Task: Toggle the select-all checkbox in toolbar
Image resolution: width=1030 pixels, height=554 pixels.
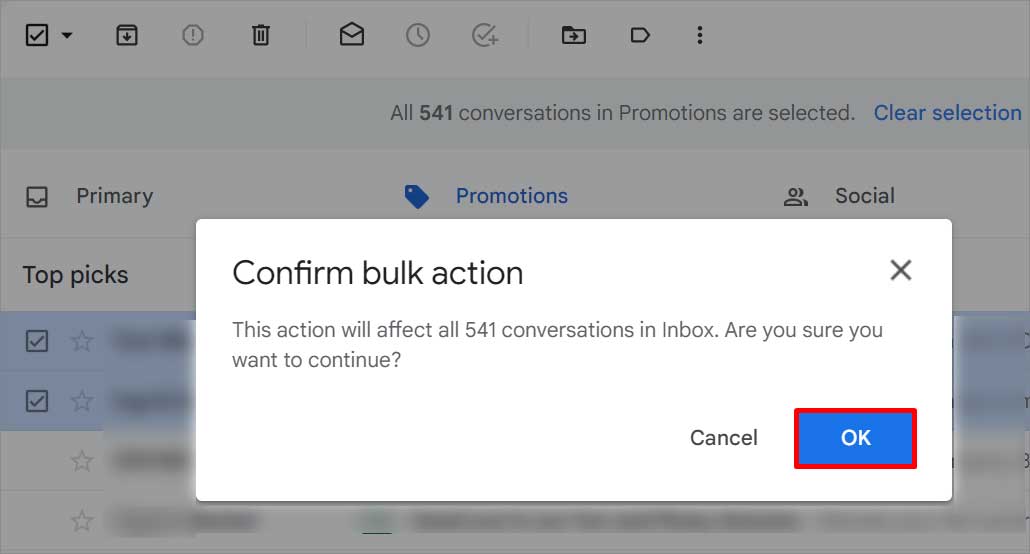Action: coord(37,35)
